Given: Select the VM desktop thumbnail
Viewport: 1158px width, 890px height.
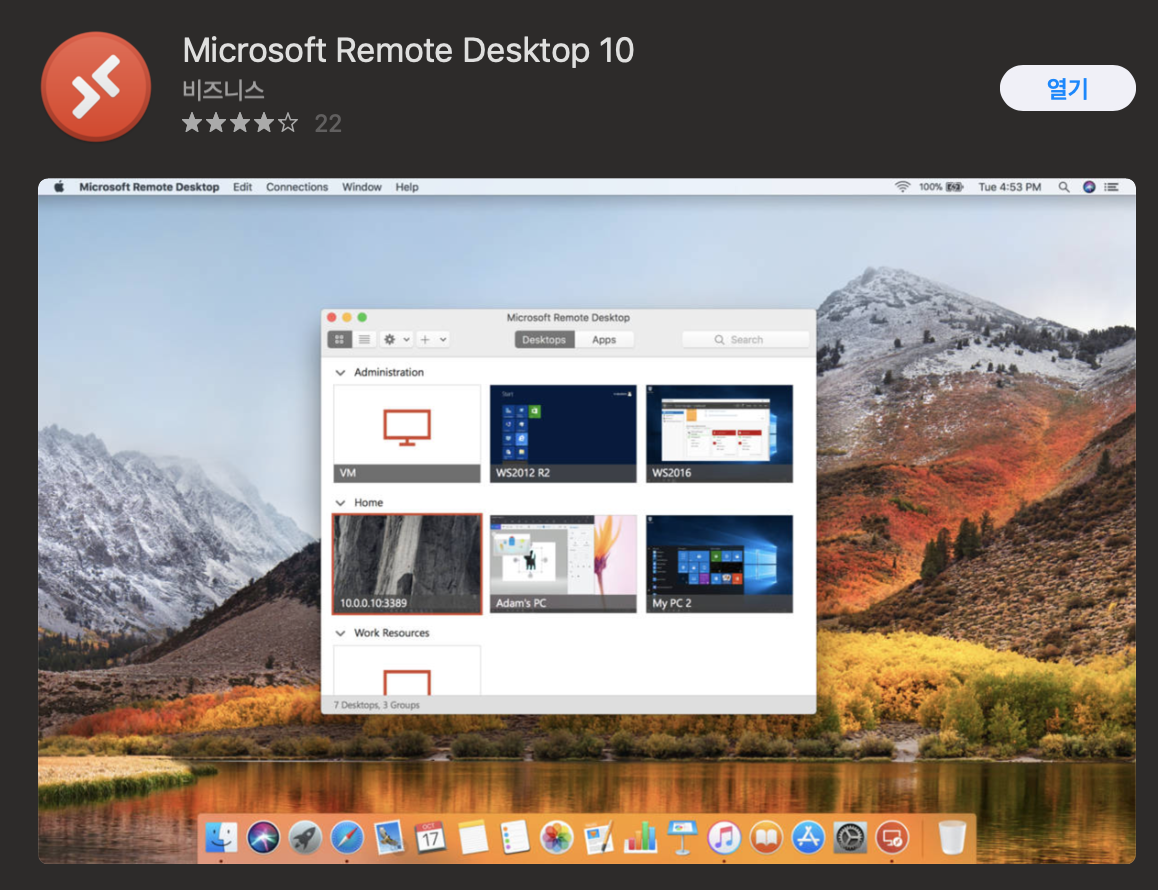Looking at the screenshot, I should coord(407,434).
